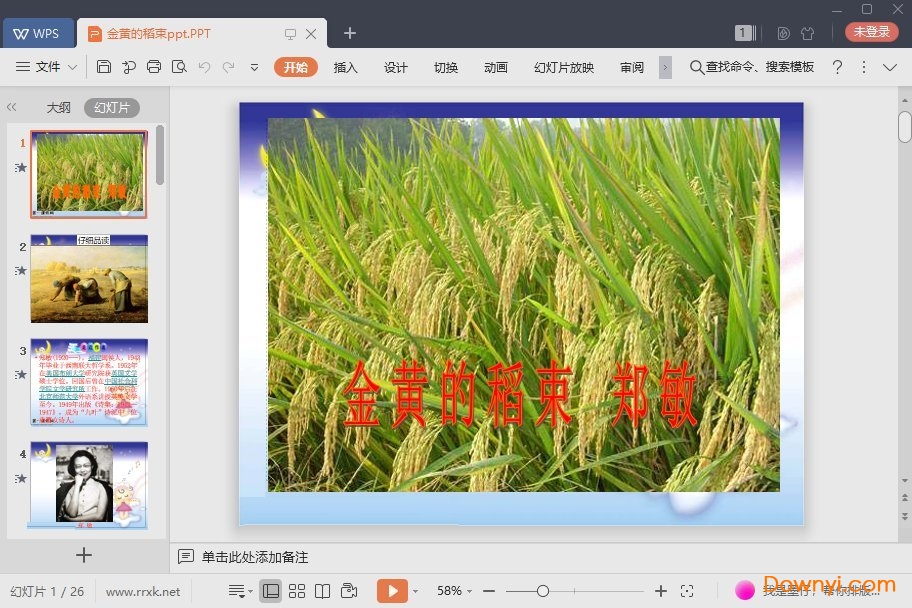Expand the slideshow play options arrow

point(415,590)
